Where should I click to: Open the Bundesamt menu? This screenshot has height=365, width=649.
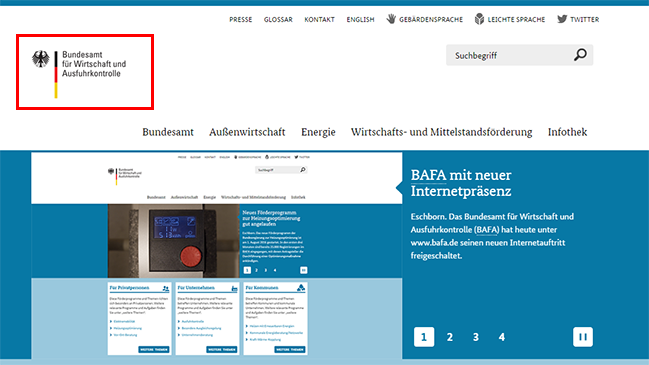click(168, 132)
